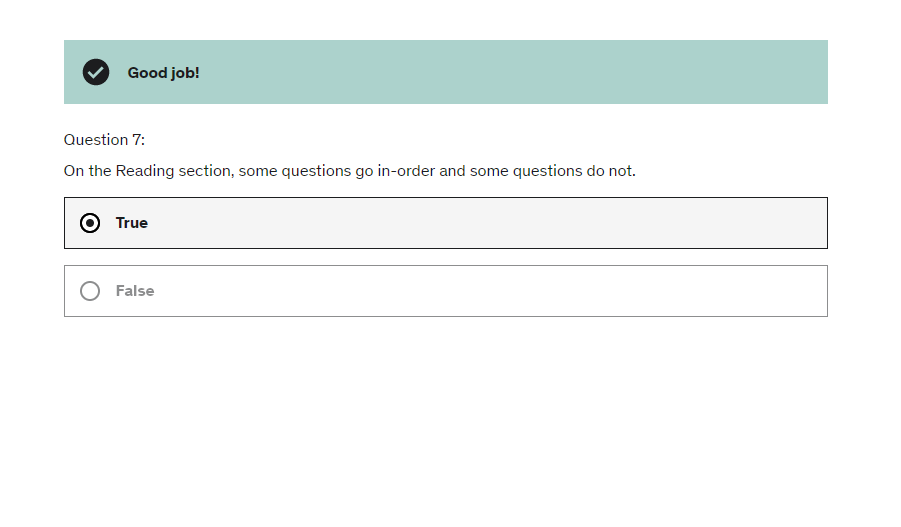Choose the True answer option box
Screen dimensions: 901x527
pyautogui.click(x=445, y=223)
